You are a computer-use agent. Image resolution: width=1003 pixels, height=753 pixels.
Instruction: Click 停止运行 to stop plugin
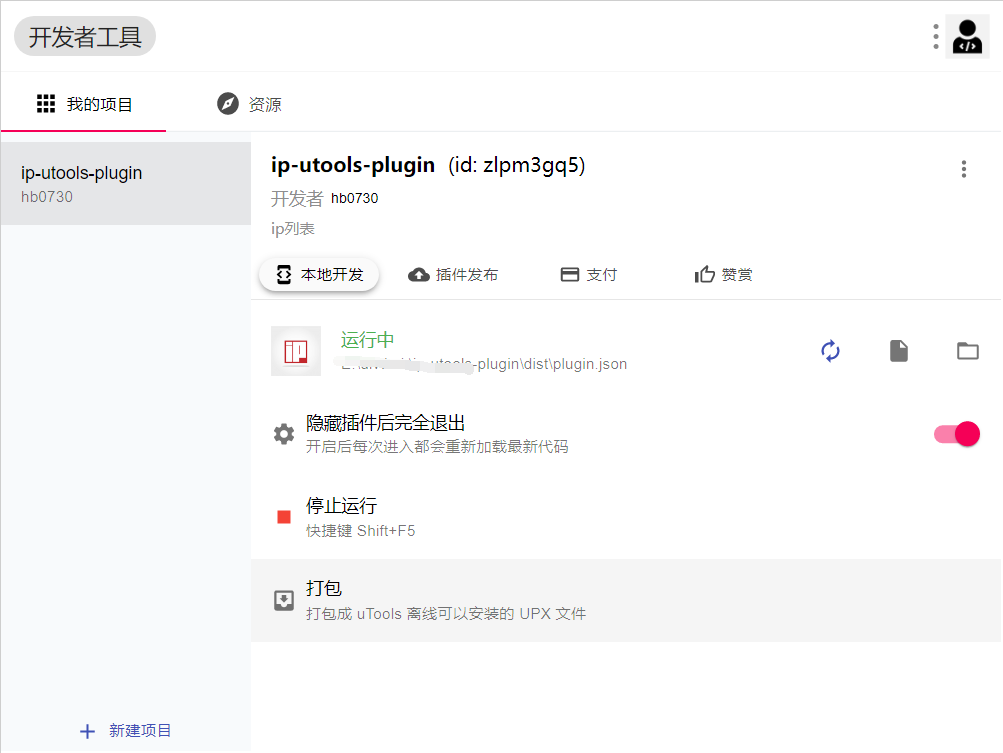click(x=626, y=517)
